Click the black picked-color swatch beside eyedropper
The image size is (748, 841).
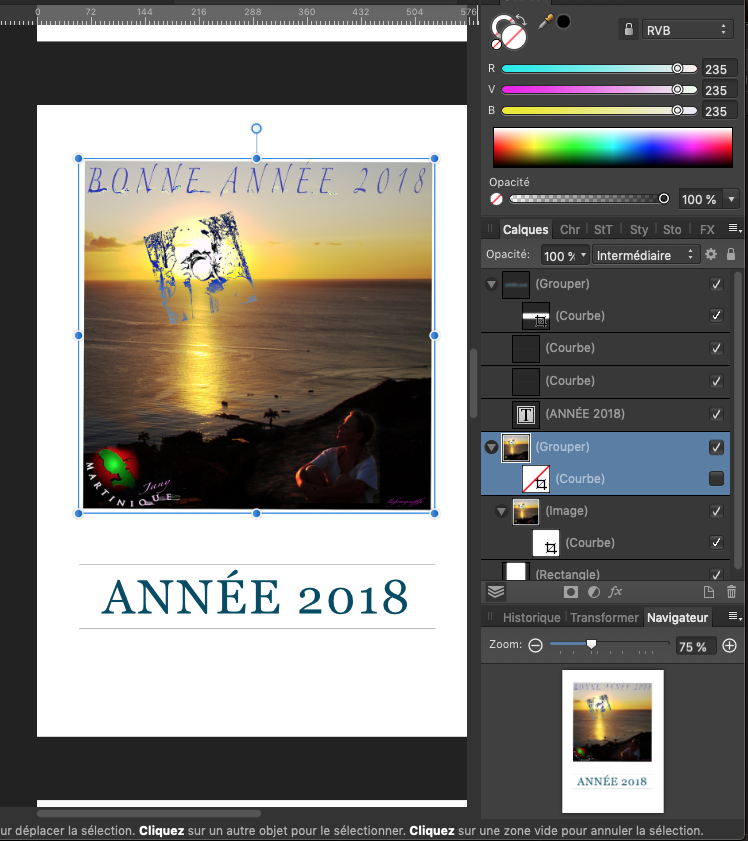563,22
